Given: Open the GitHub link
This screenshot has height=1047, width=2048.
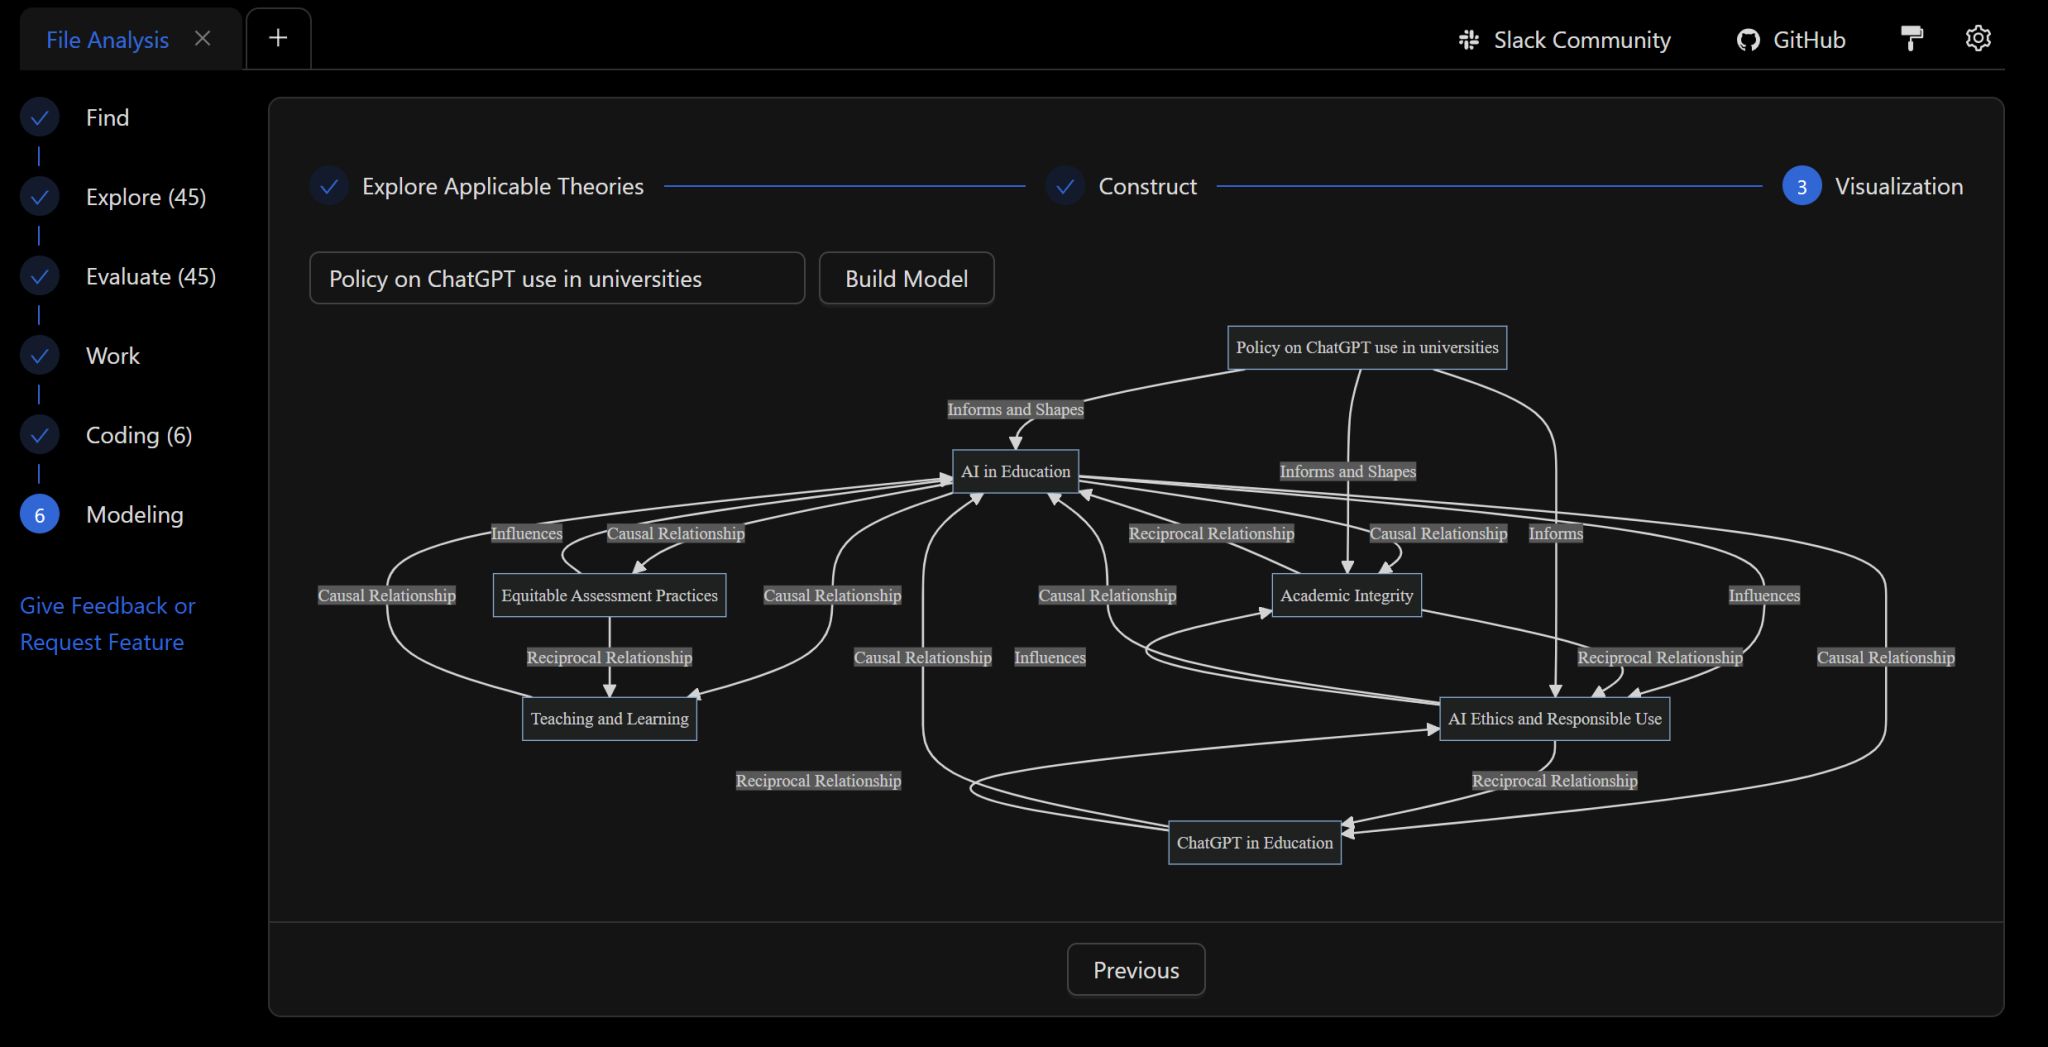Looking at the screenshot, I should click(1791, 40).
